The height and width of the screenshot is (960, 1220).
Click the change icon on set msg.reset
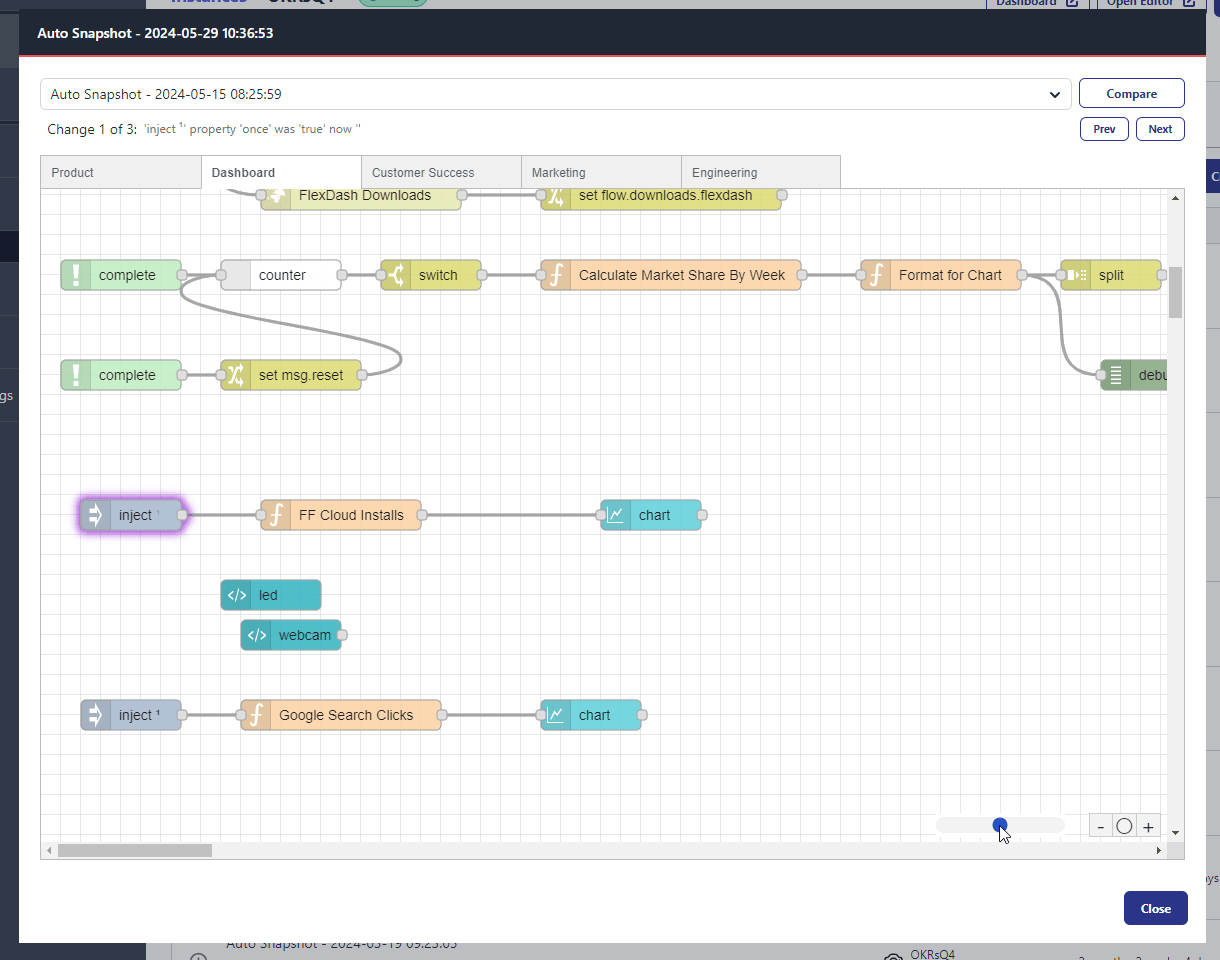pos(236,374)
